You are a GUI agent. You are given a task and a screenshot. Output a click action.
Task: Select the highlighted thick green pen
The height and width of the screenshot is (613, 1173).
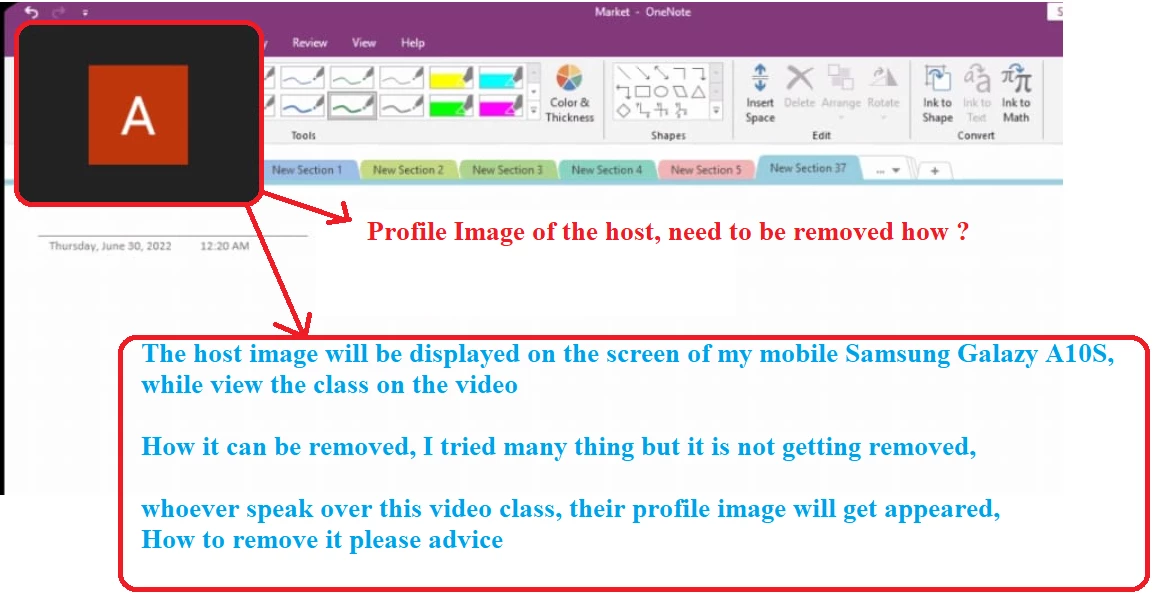(352, 106)
